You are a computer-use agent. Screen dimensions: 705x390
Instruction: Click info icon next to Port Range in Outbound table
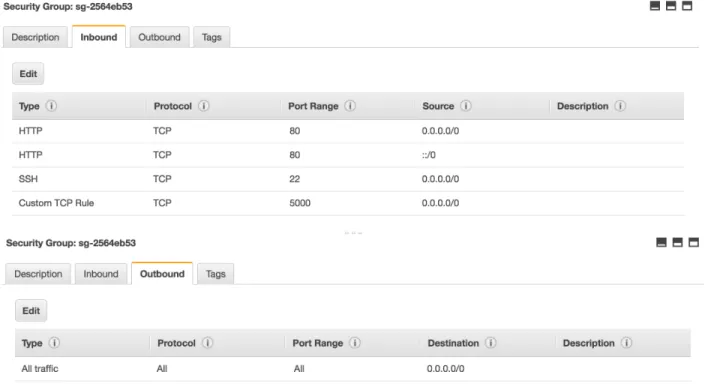point(355,343)
